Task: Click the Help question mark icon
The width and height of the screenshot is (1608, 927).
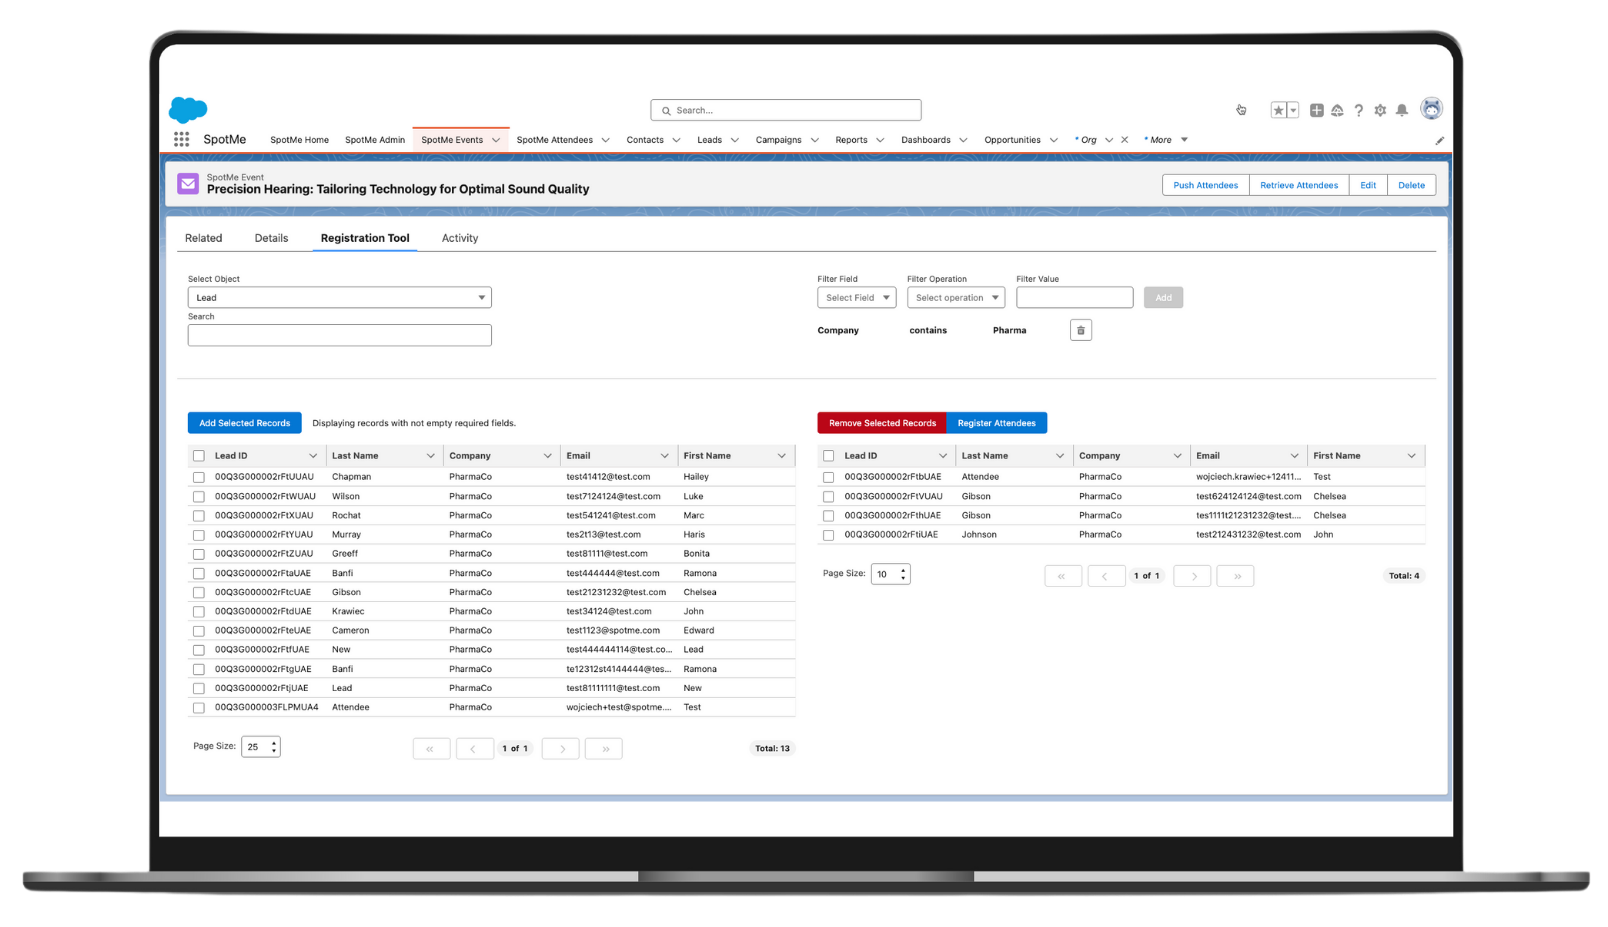Action: (x=1358, y=110)
